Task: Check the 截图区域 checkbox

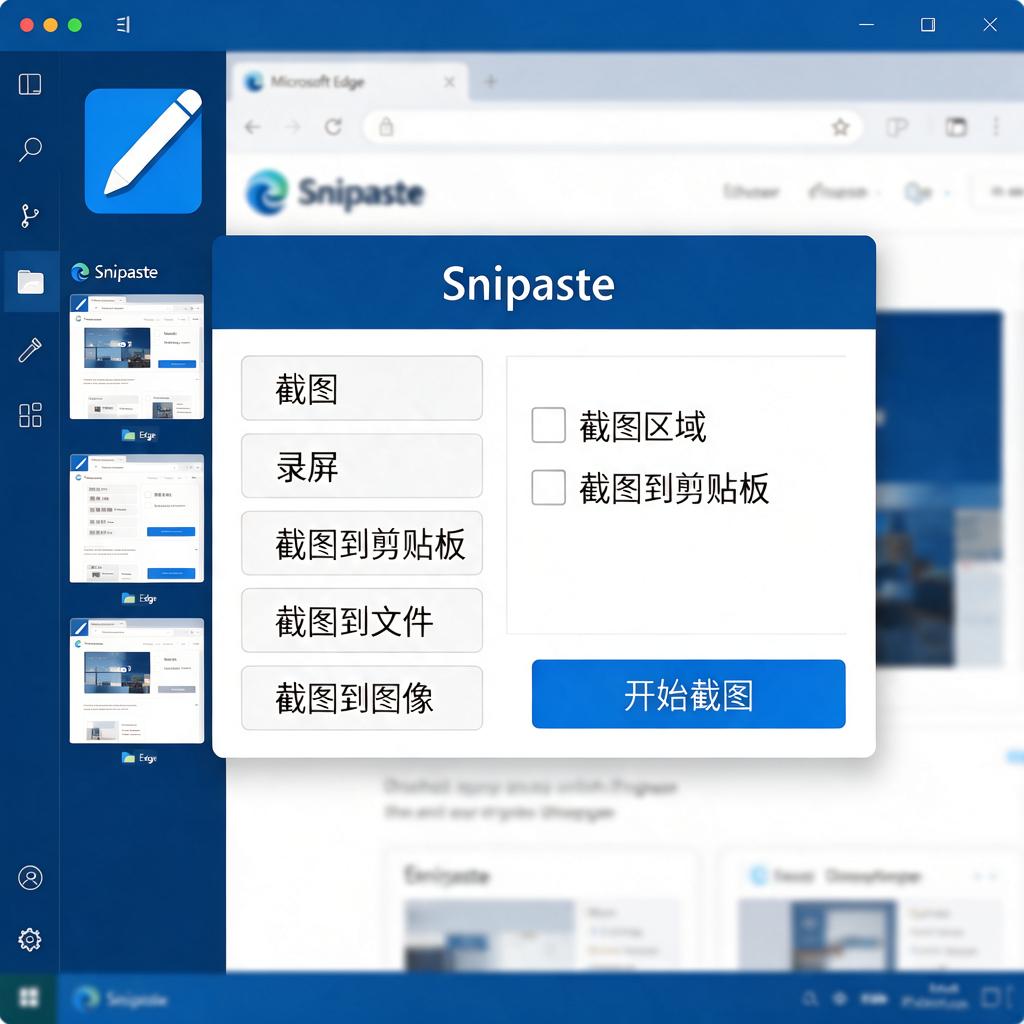Action: pos(549,425)
